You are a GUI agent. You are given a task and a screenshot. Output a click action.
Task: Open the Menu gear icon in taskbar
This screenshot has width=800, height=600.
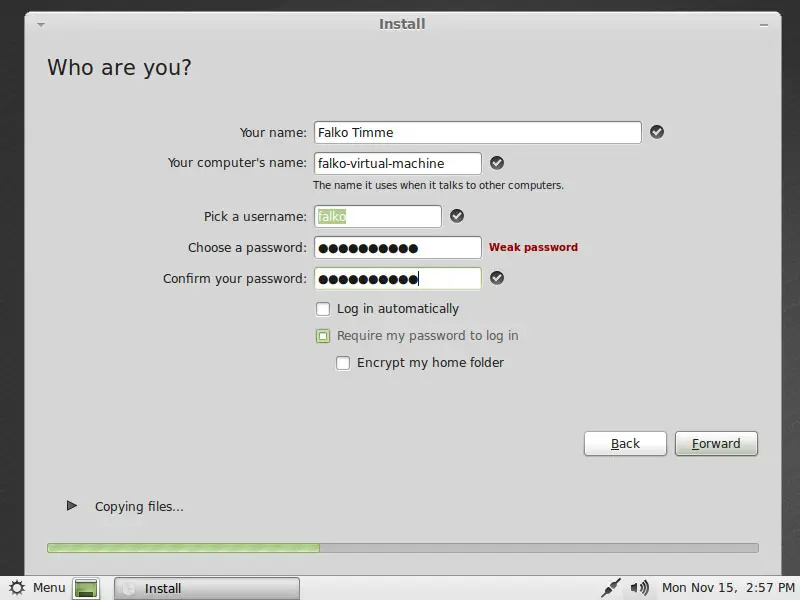tap(17, 588)
